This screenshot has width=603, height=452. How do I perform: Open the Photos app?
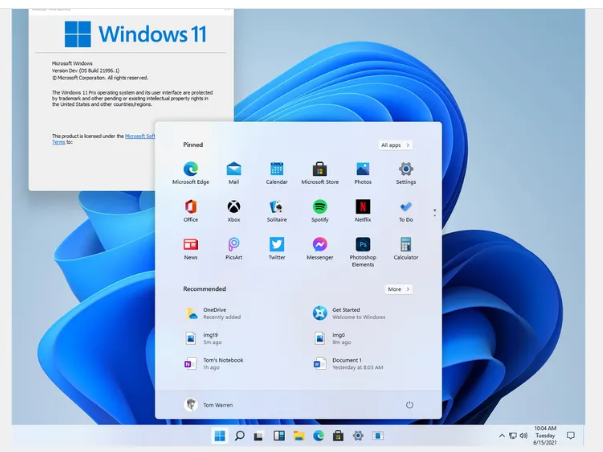(x=363, y=173)
